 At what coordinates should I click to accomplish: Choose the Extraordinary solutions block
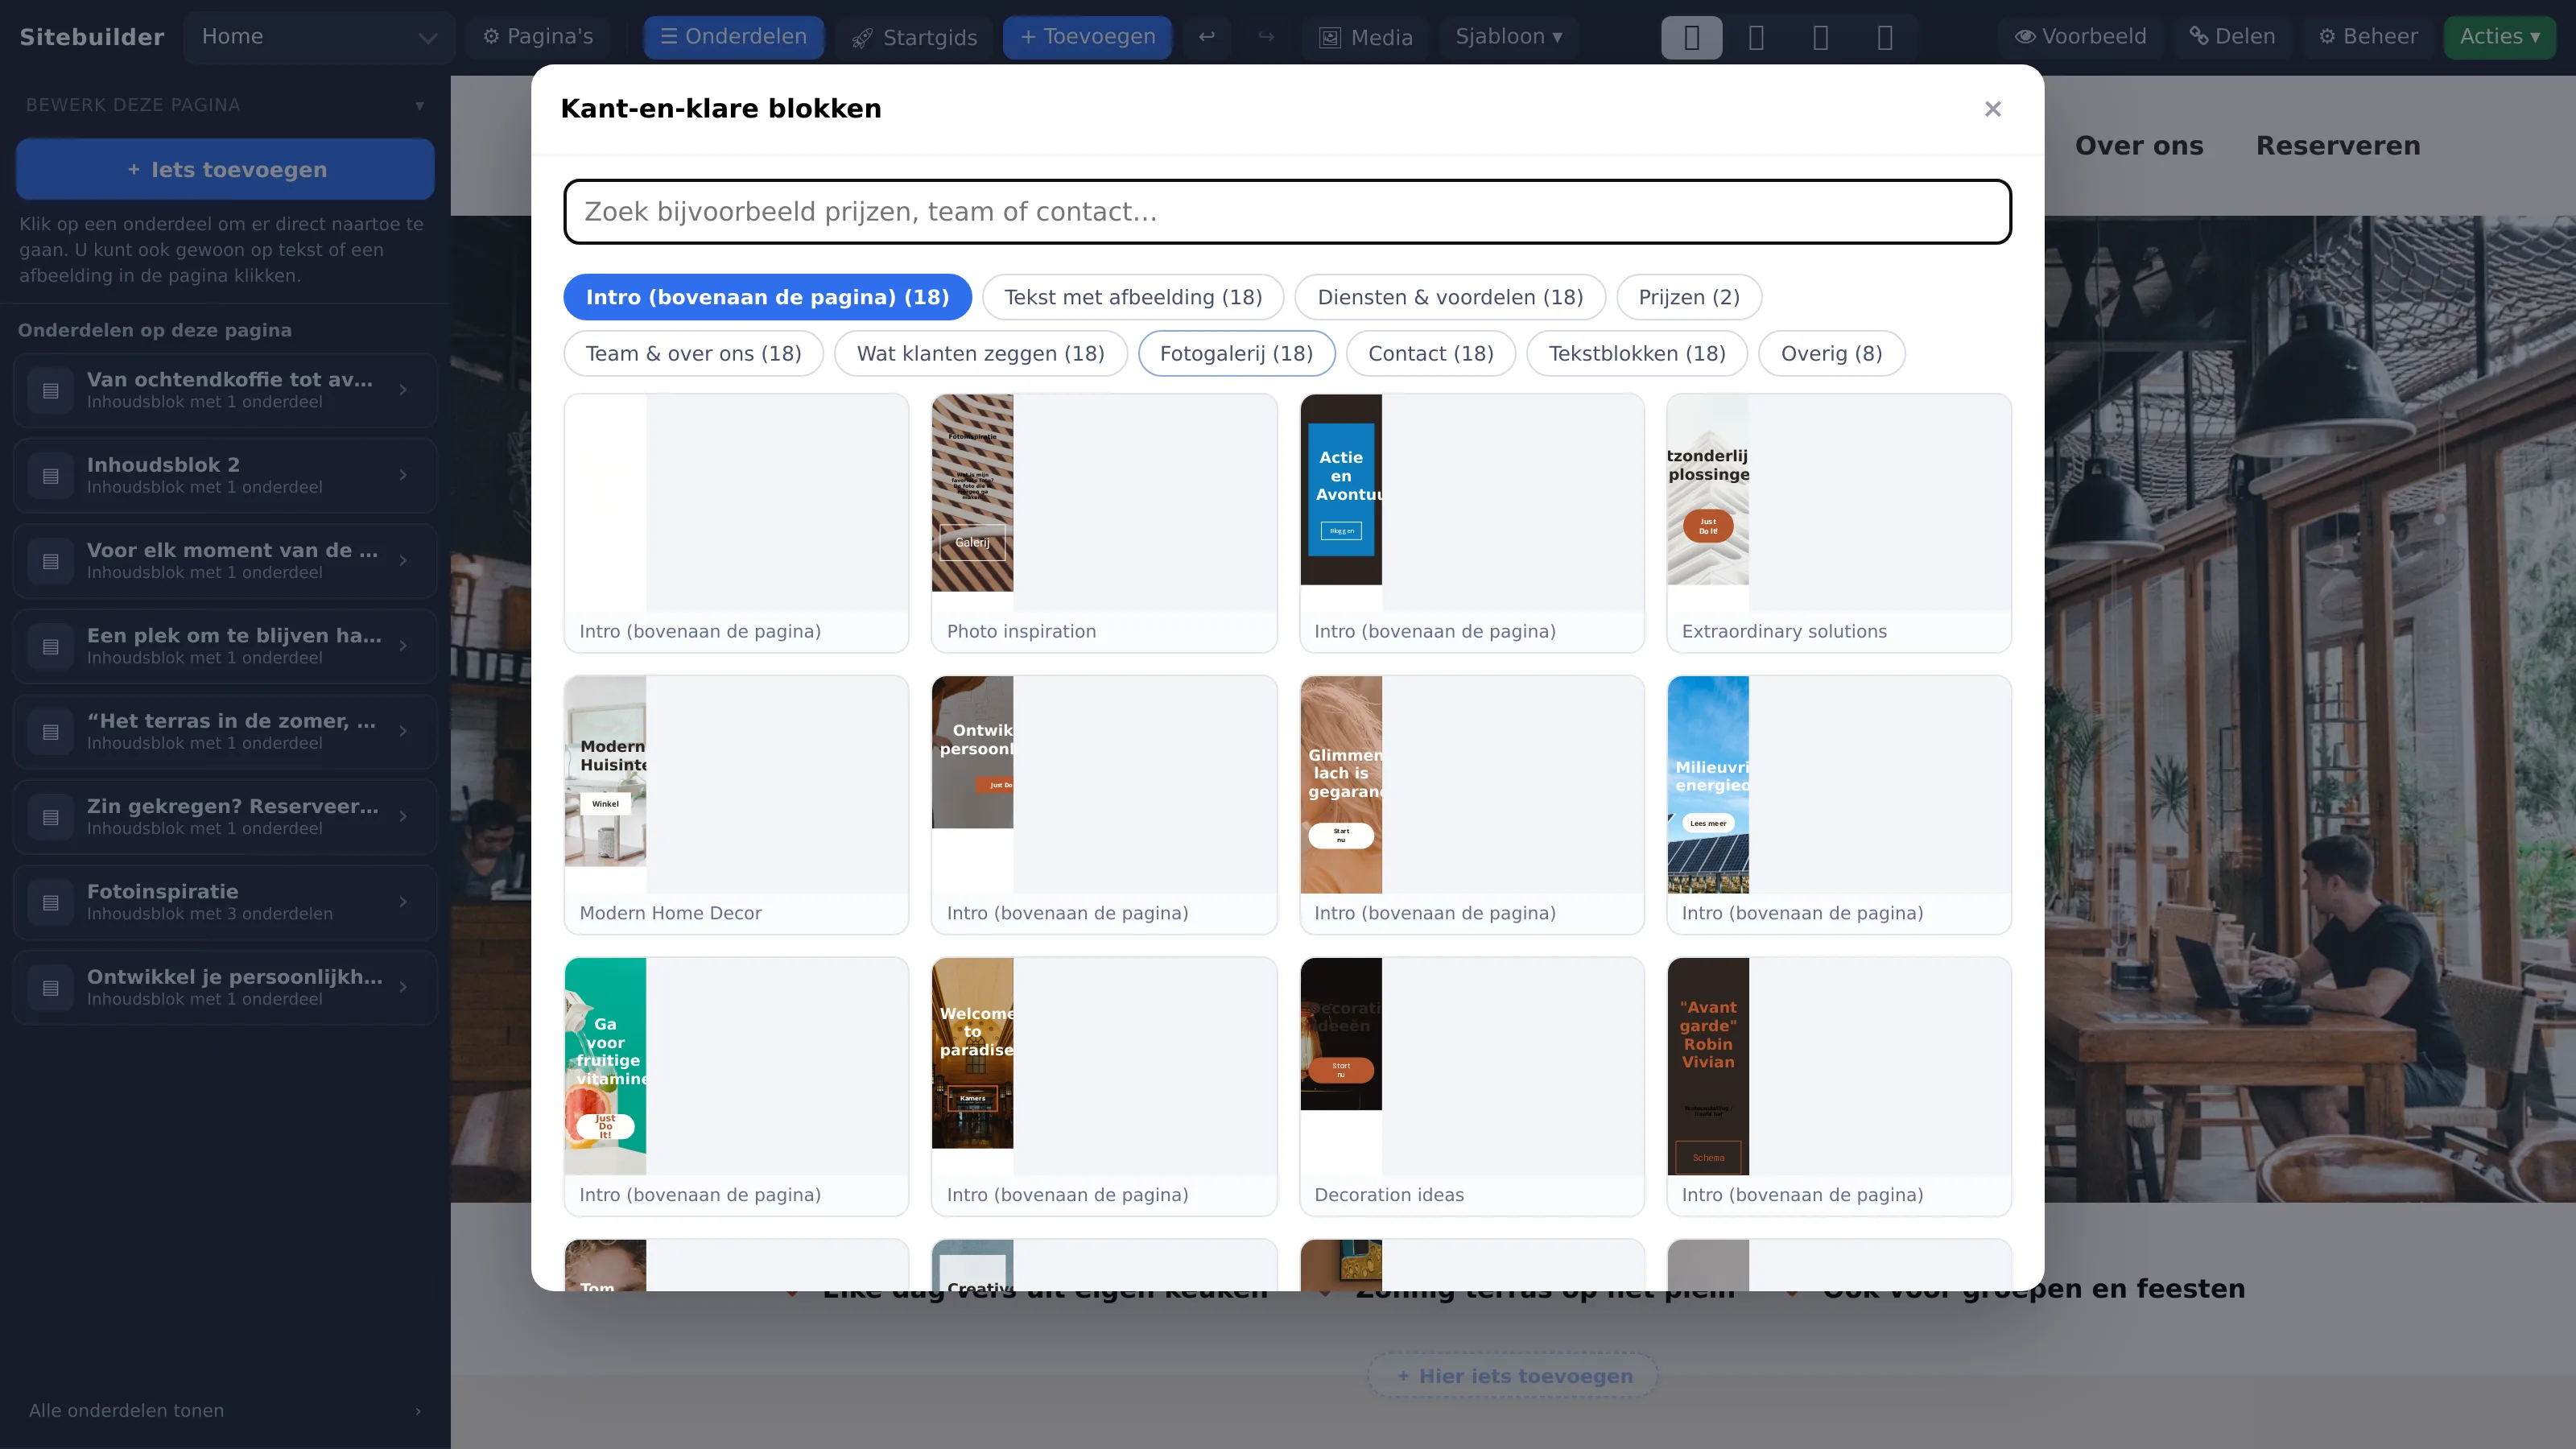(x=1839, y=523)
